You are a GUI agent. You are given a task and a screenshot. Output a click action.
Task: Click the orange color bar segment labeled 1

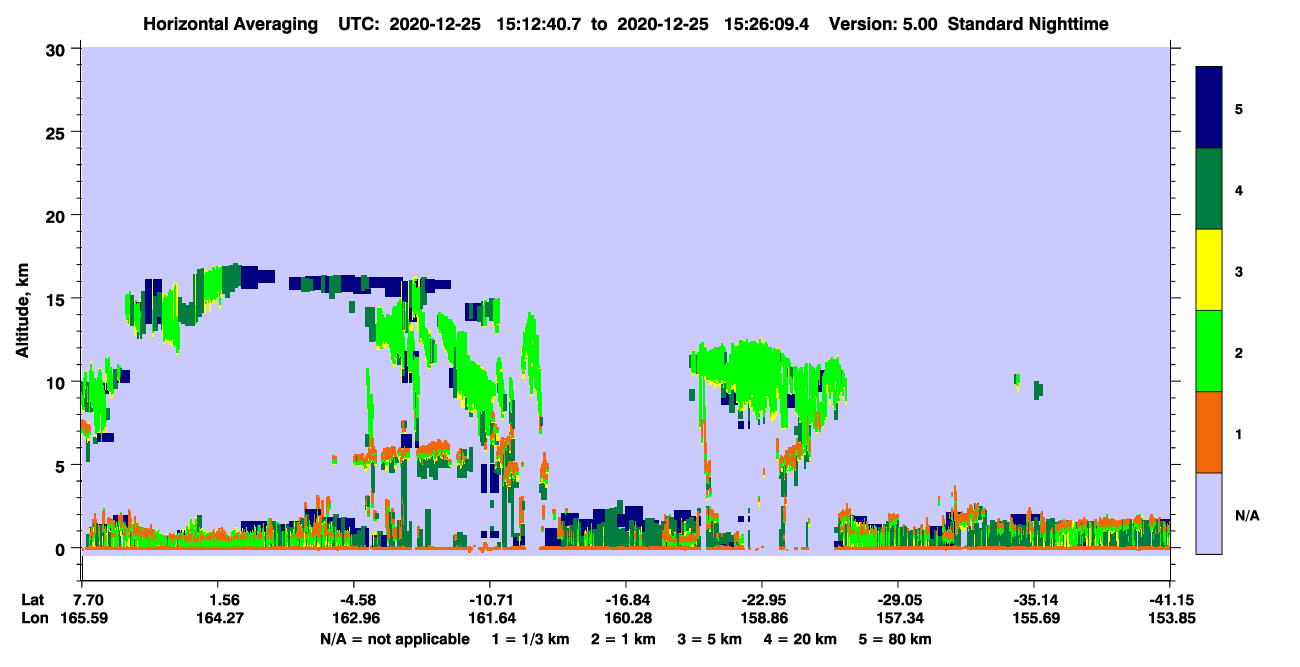pyautogui.click(x=1209, y=432)
